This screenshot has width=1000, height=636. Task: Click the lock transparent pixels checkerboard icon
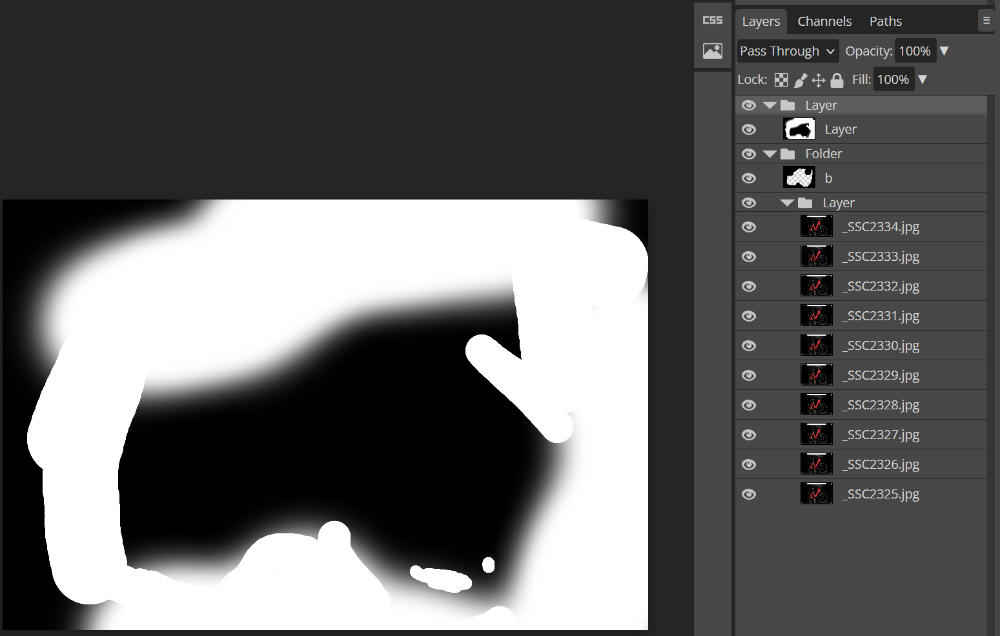coord(781,80)
